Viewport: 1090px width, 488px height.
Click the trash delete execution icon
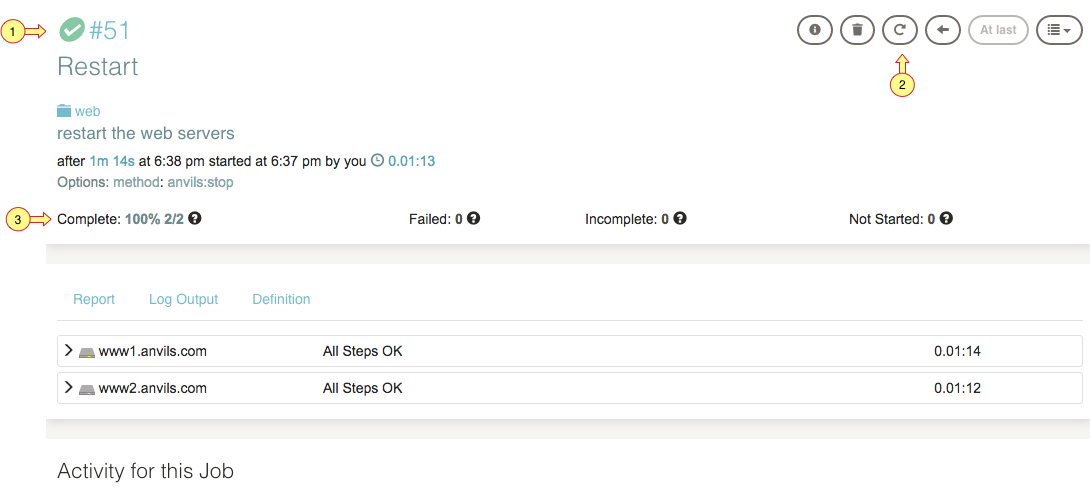pos(857,30)
